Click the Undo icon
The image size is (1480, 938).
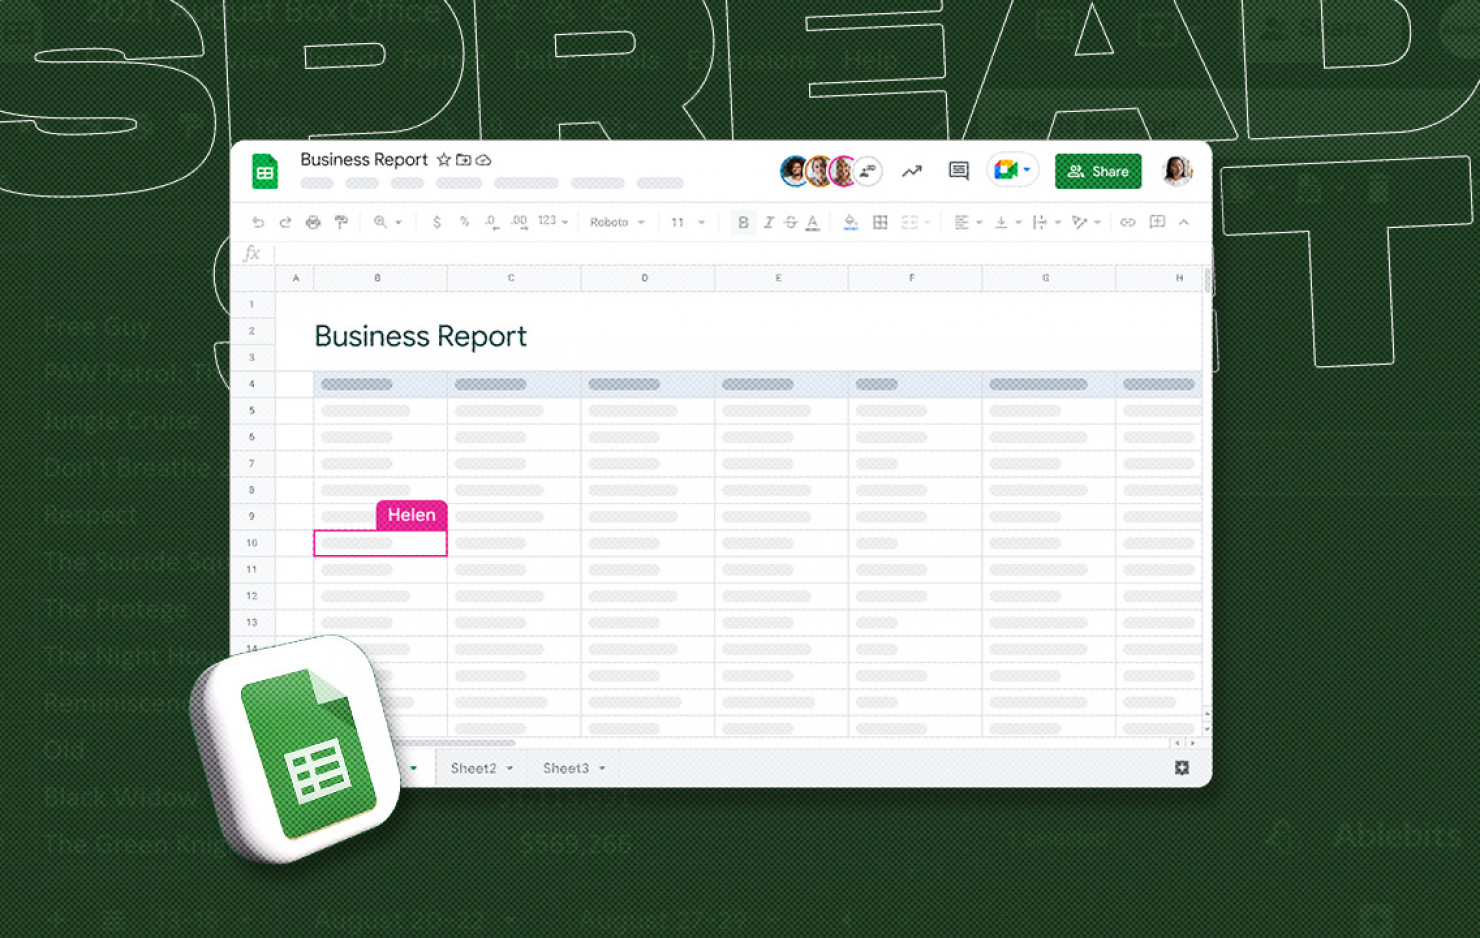click(x=258, y=222)
